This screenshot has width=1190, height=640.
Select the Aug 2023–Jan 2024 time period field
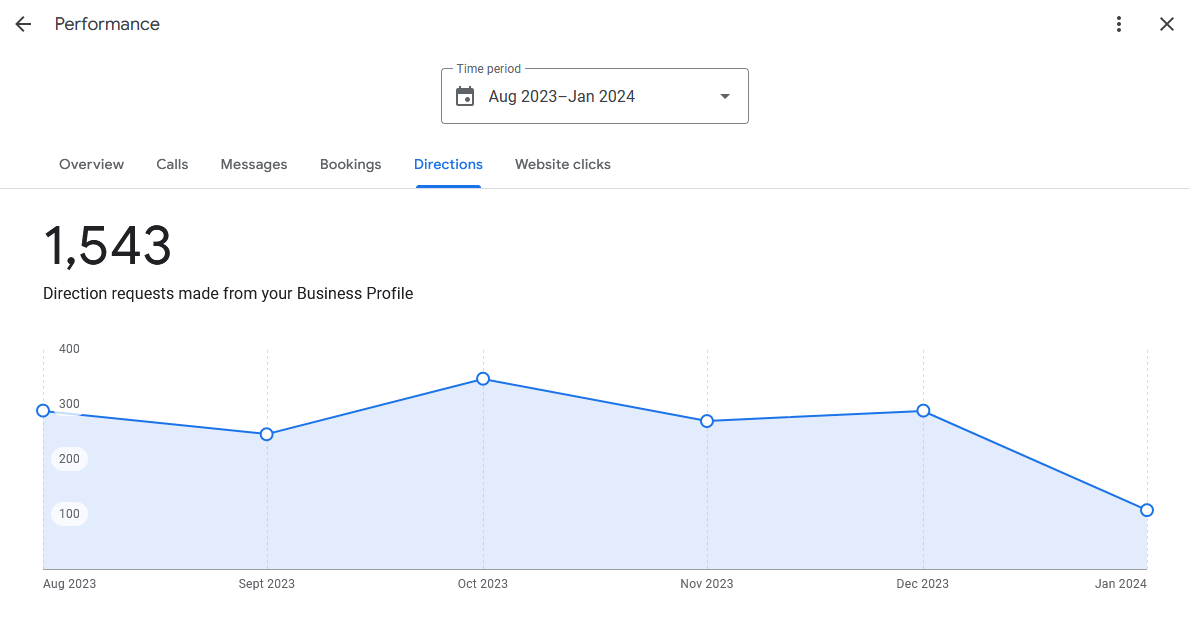point(595,96)
